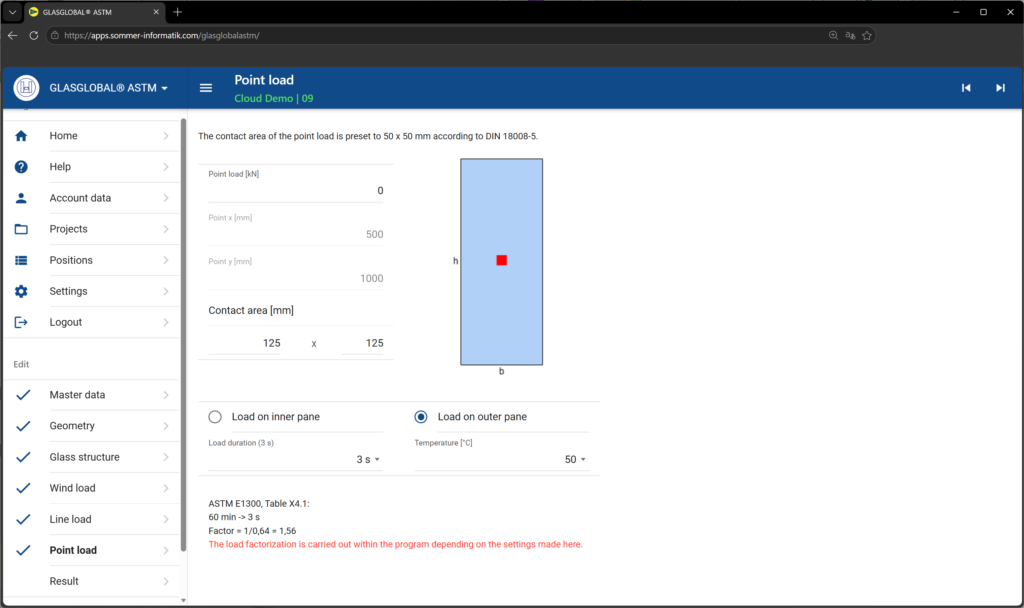The width and height of the screenshot is (1024, 608).
Task: Select the Point load menu item
Action: point(91,550)
